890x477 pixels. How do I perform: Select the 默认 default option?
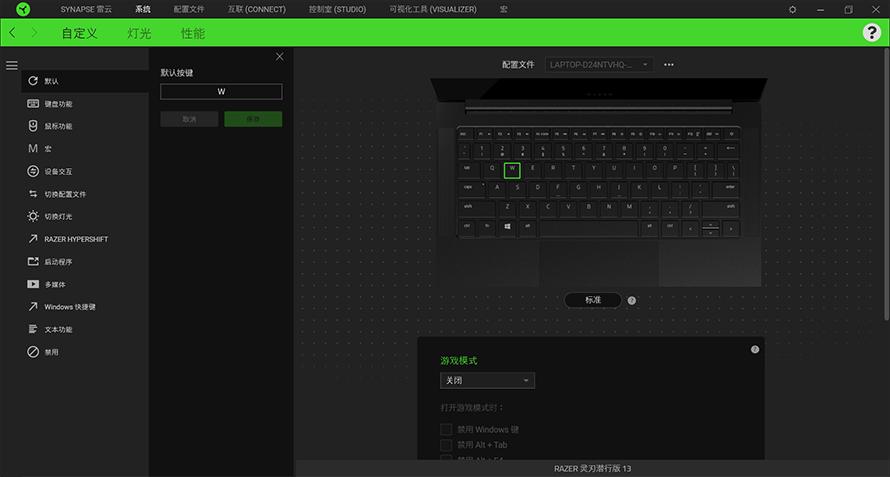pyautogui.click(x=85, y=81)
